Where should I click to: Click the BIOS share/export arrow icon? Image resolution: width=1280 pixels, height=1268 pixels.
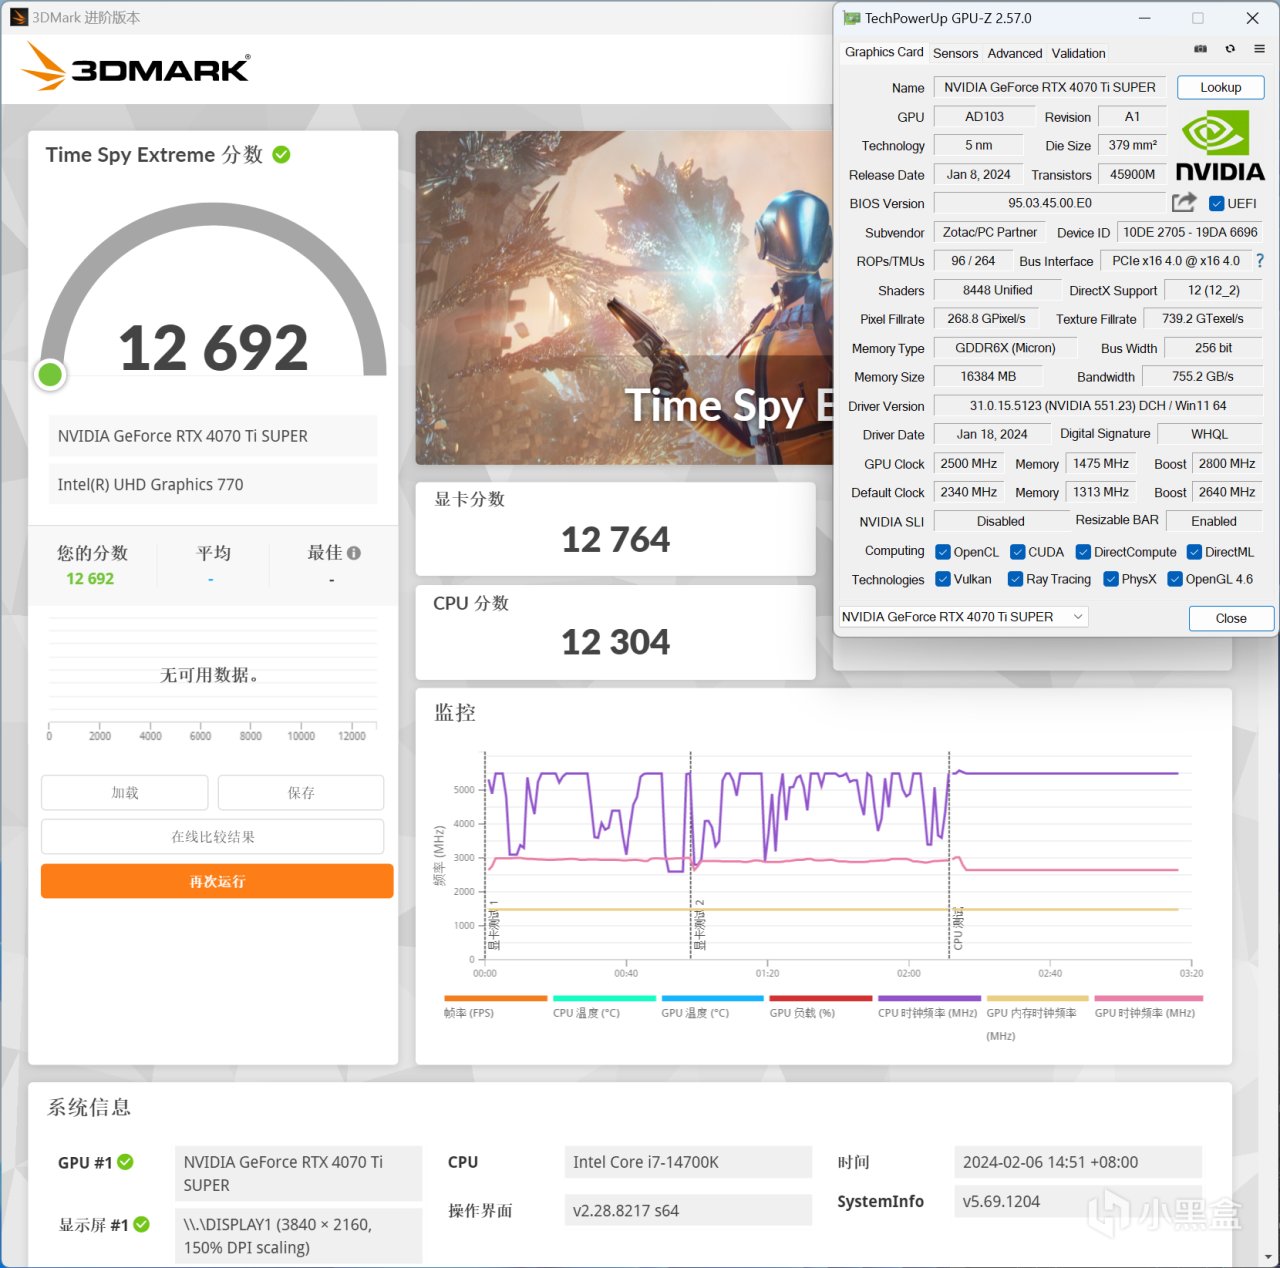click(x=1184, y=202)
